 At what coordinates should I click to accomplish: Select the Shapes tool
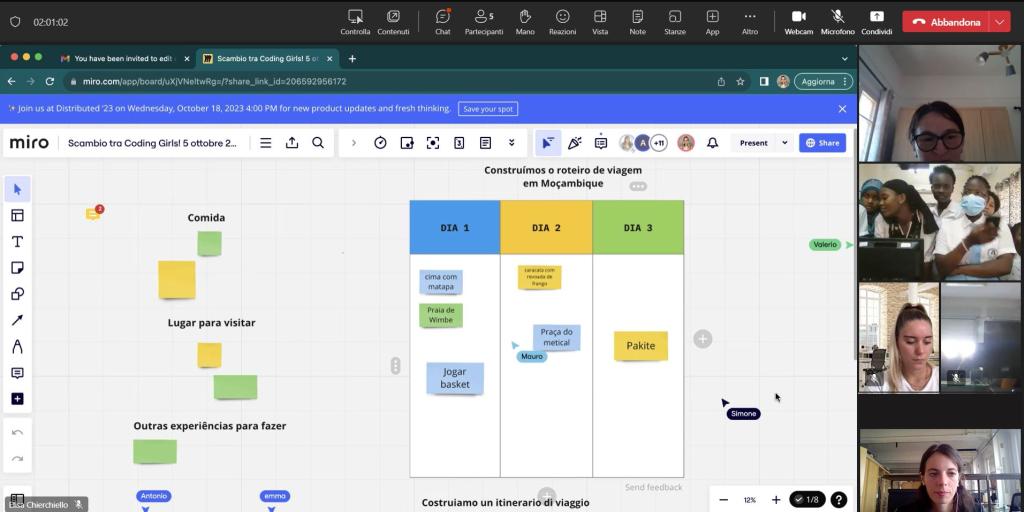[x=18, y=294]
